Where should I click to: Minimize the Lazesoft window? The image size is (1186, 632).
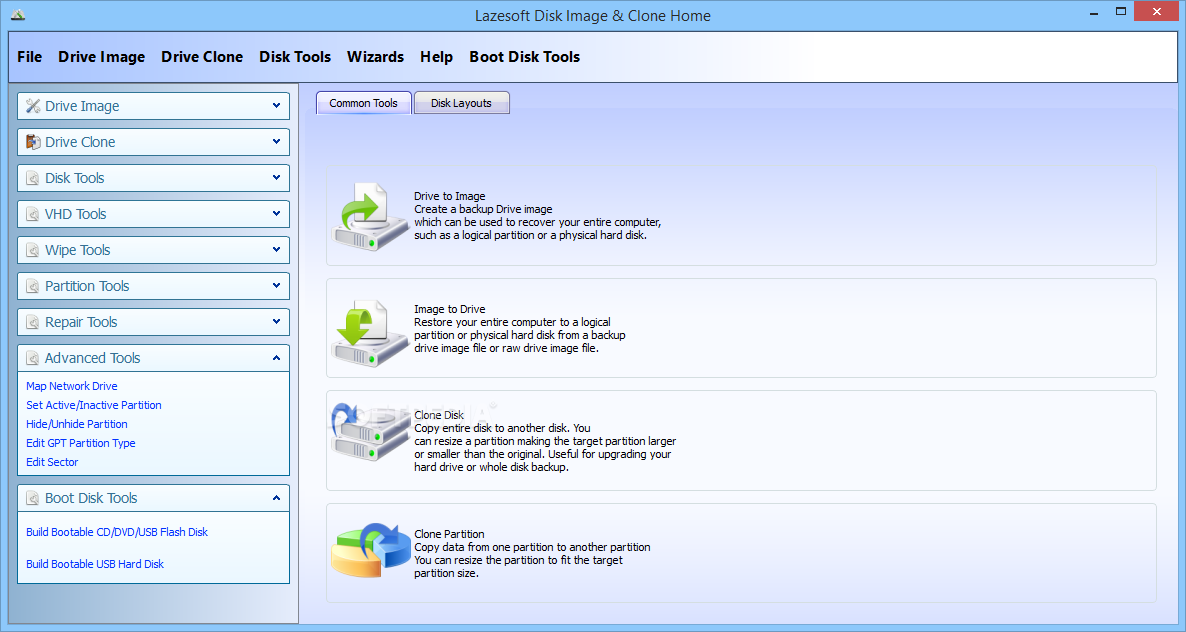coord(1094,12)
